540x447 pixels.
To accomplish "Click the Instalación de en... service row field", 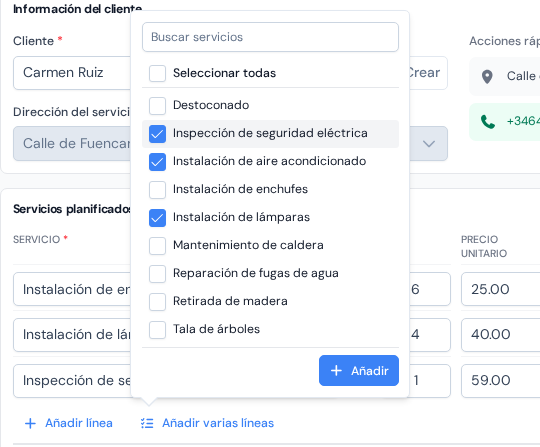I will point(72,289).
